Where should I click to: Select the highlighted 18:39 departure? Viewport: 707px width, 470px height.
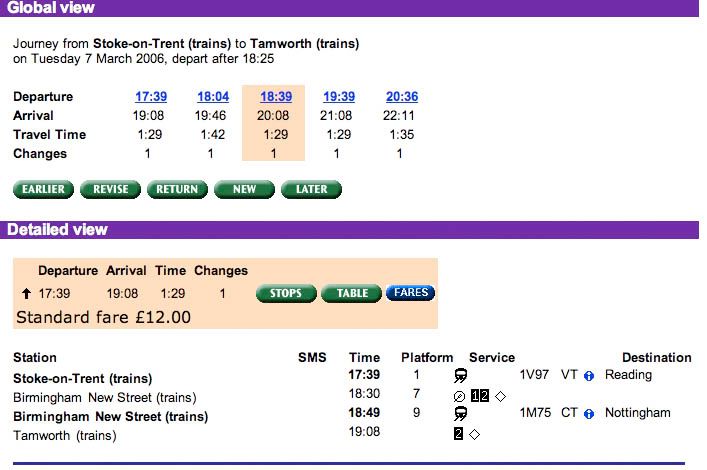coord(274,97)
